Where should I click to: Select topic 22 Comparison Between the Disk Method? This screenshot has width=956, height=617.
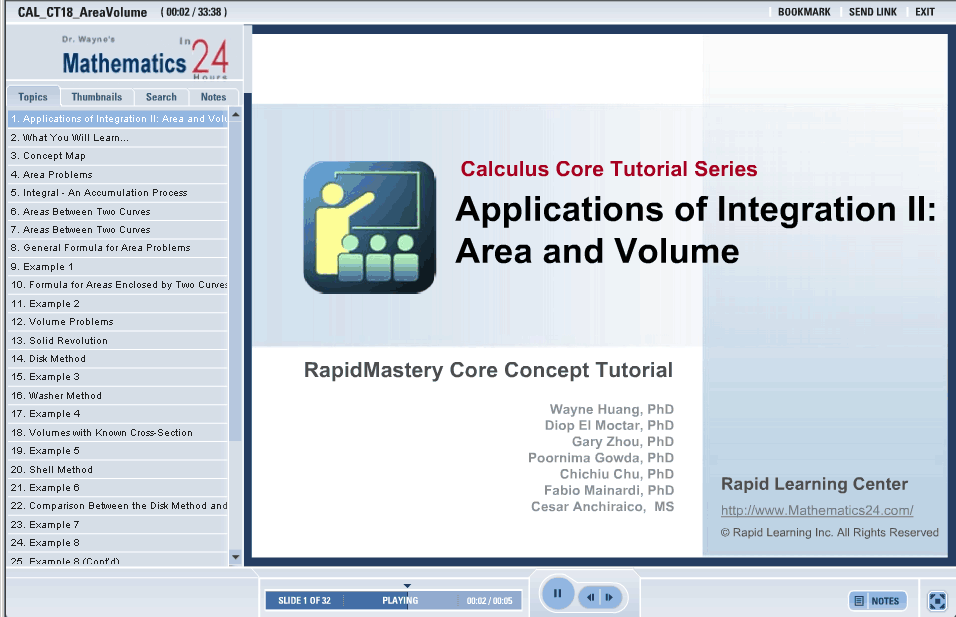pos(118,506)
